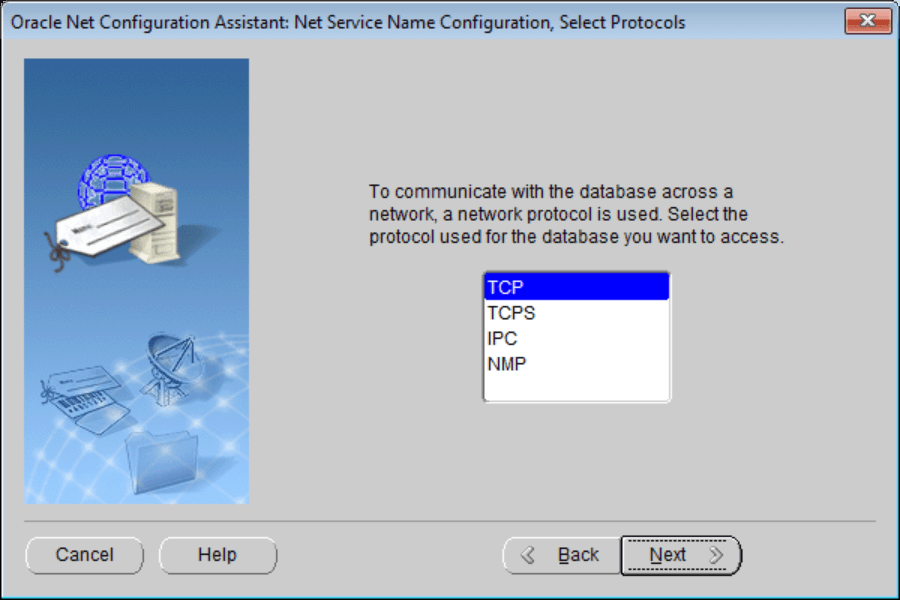Select TCP protocol in the list
The width and height of the screenshot is (900, 600).
576,287
